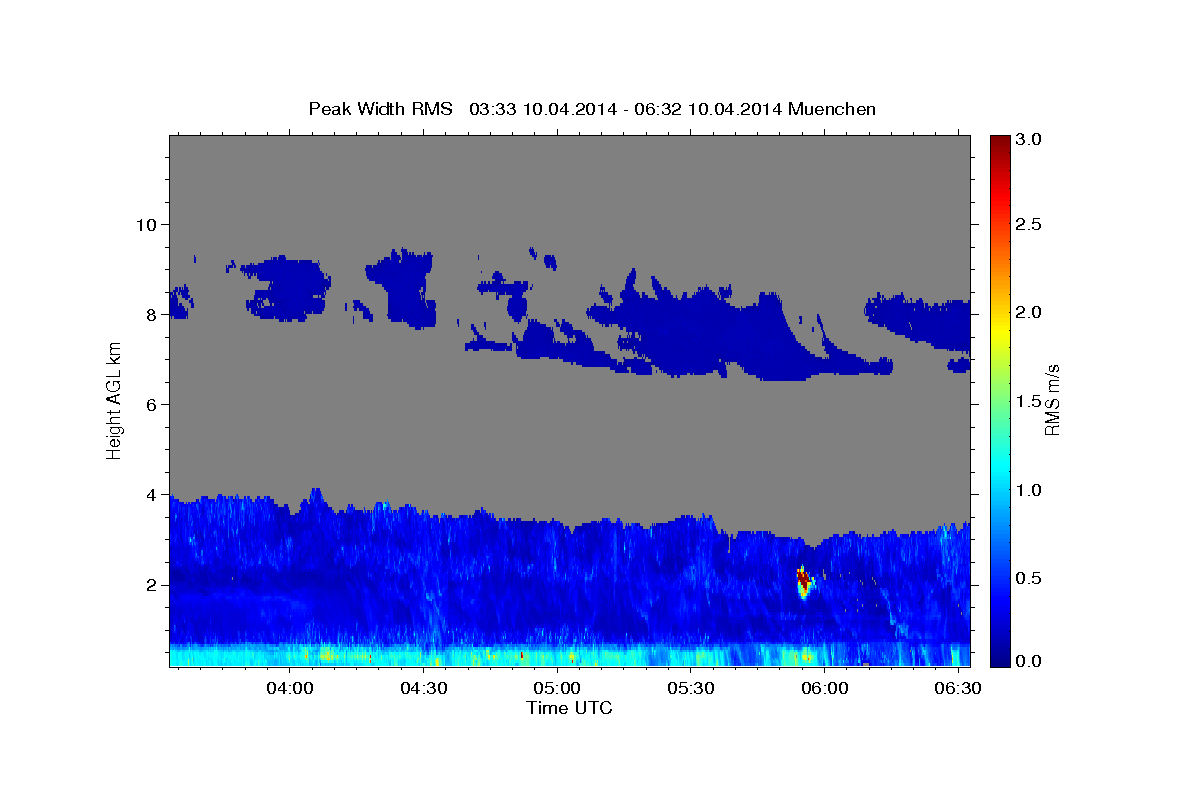
Task: Click the 'Time UTC' axis title
Action: (569, 708)
